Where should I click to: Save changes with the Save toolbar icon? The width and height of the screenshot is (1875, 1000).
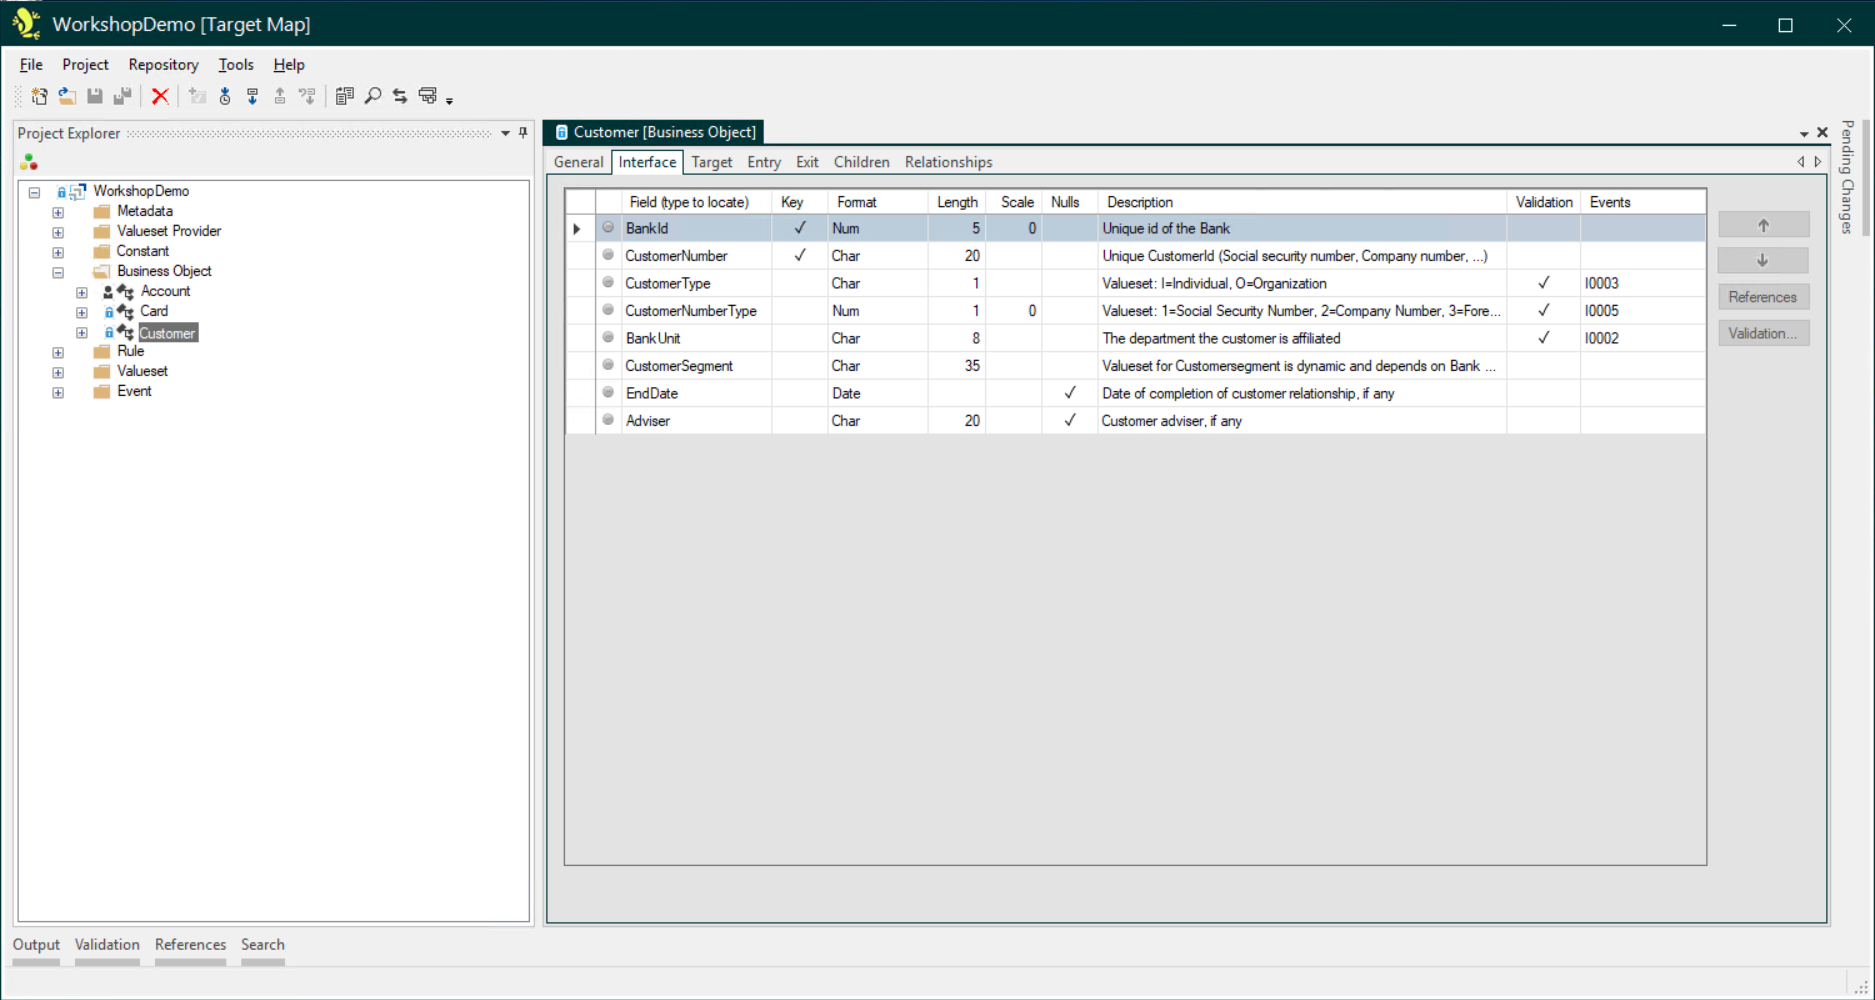coord(95,96)
